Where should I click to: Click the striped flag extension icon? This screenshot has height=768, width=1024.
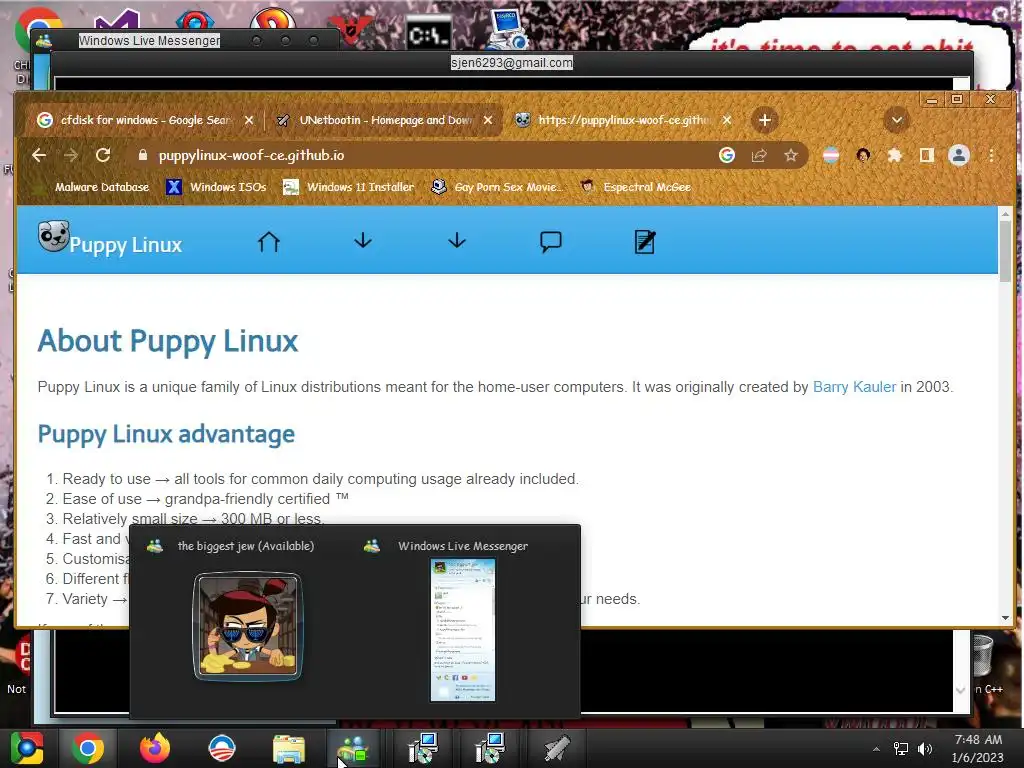click(x=831, y=155)
